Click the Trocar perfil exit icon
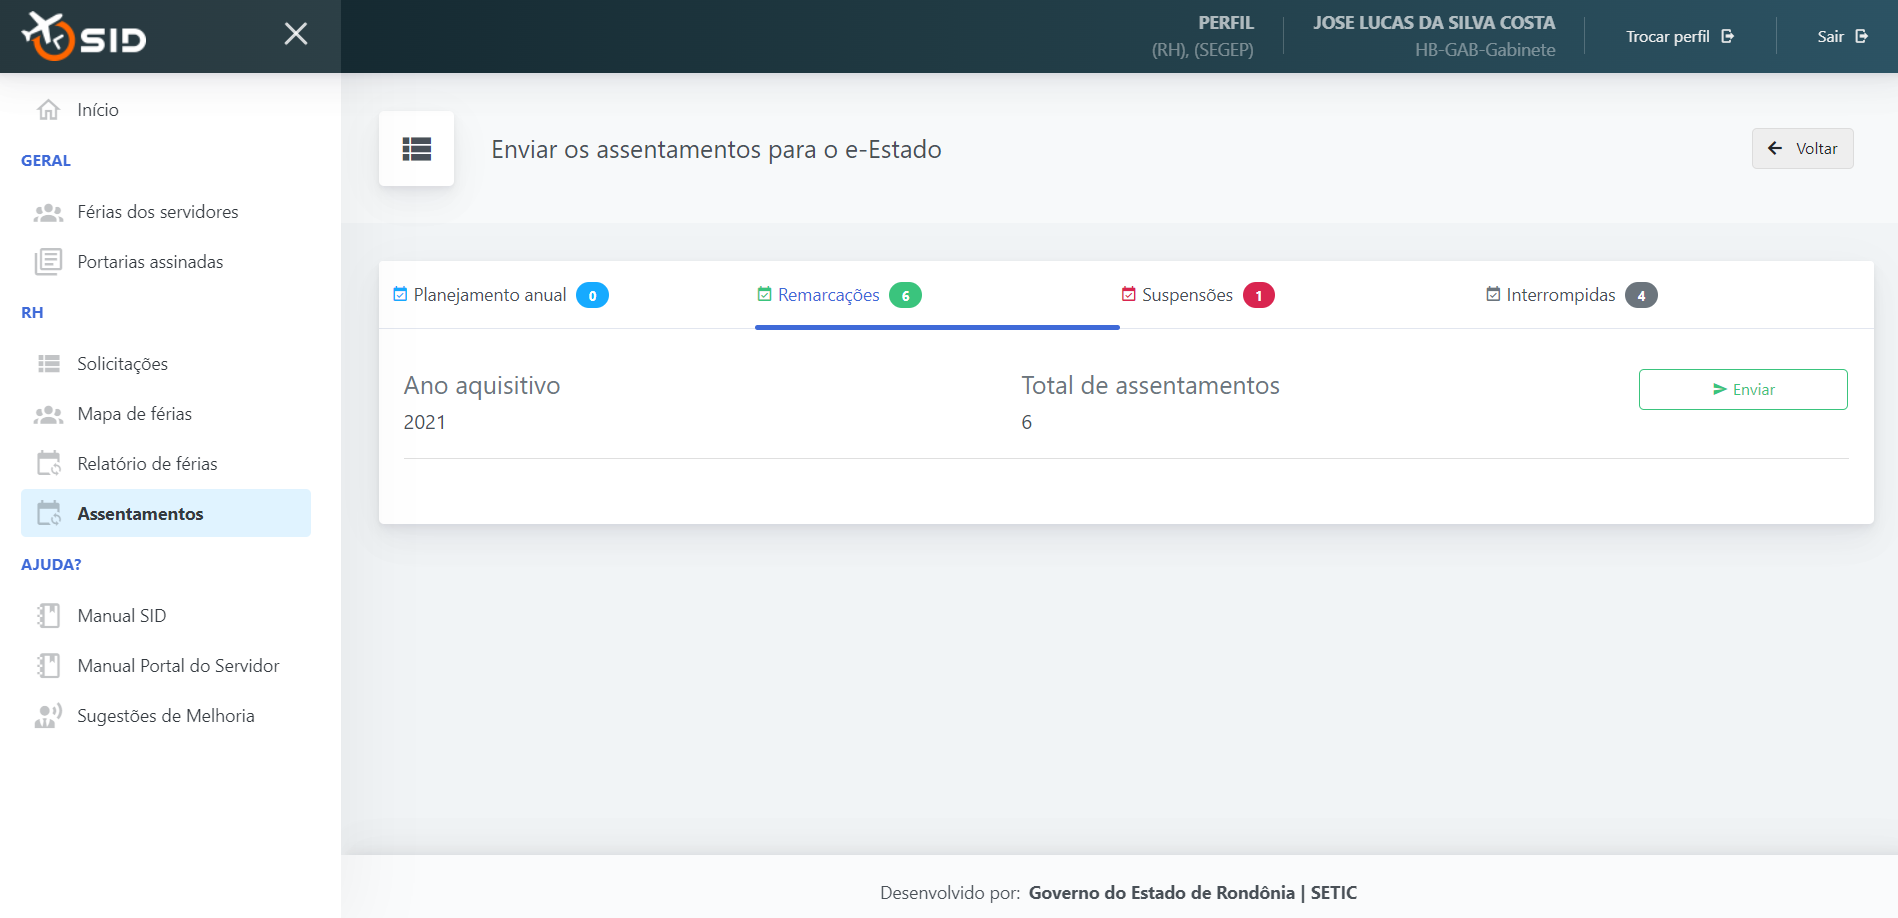Viewport: 1898px width, 918px height. 1727,36
